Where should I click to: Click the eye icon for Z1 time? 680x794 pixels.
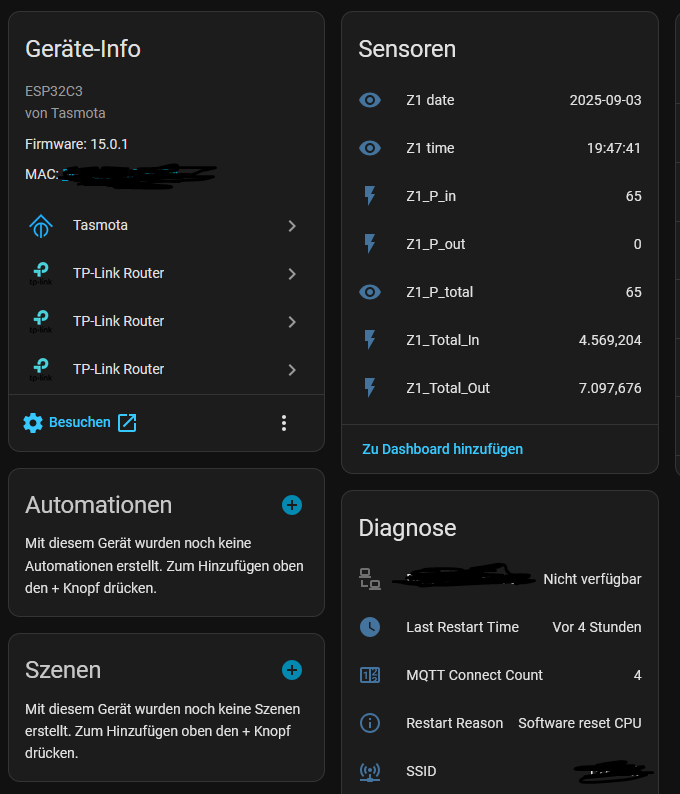point(370,148)
